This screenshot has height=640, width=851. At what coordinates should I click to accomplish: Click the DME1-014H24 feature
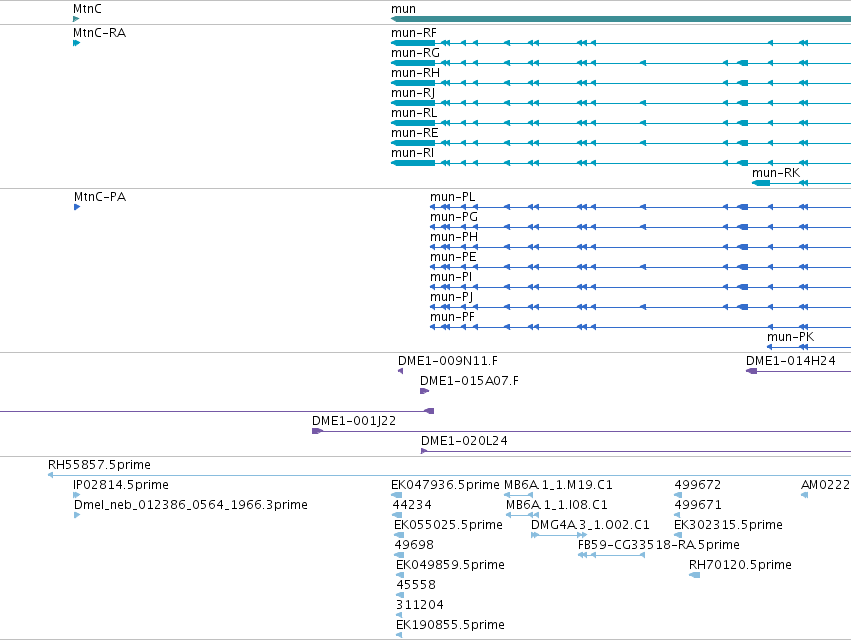pyautogui.click(x=798, y=371)
